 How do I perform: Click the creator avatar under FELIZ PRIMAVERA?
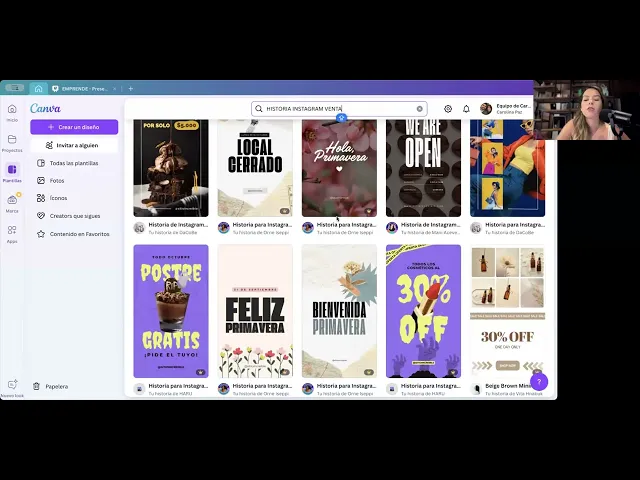point(224,389)
